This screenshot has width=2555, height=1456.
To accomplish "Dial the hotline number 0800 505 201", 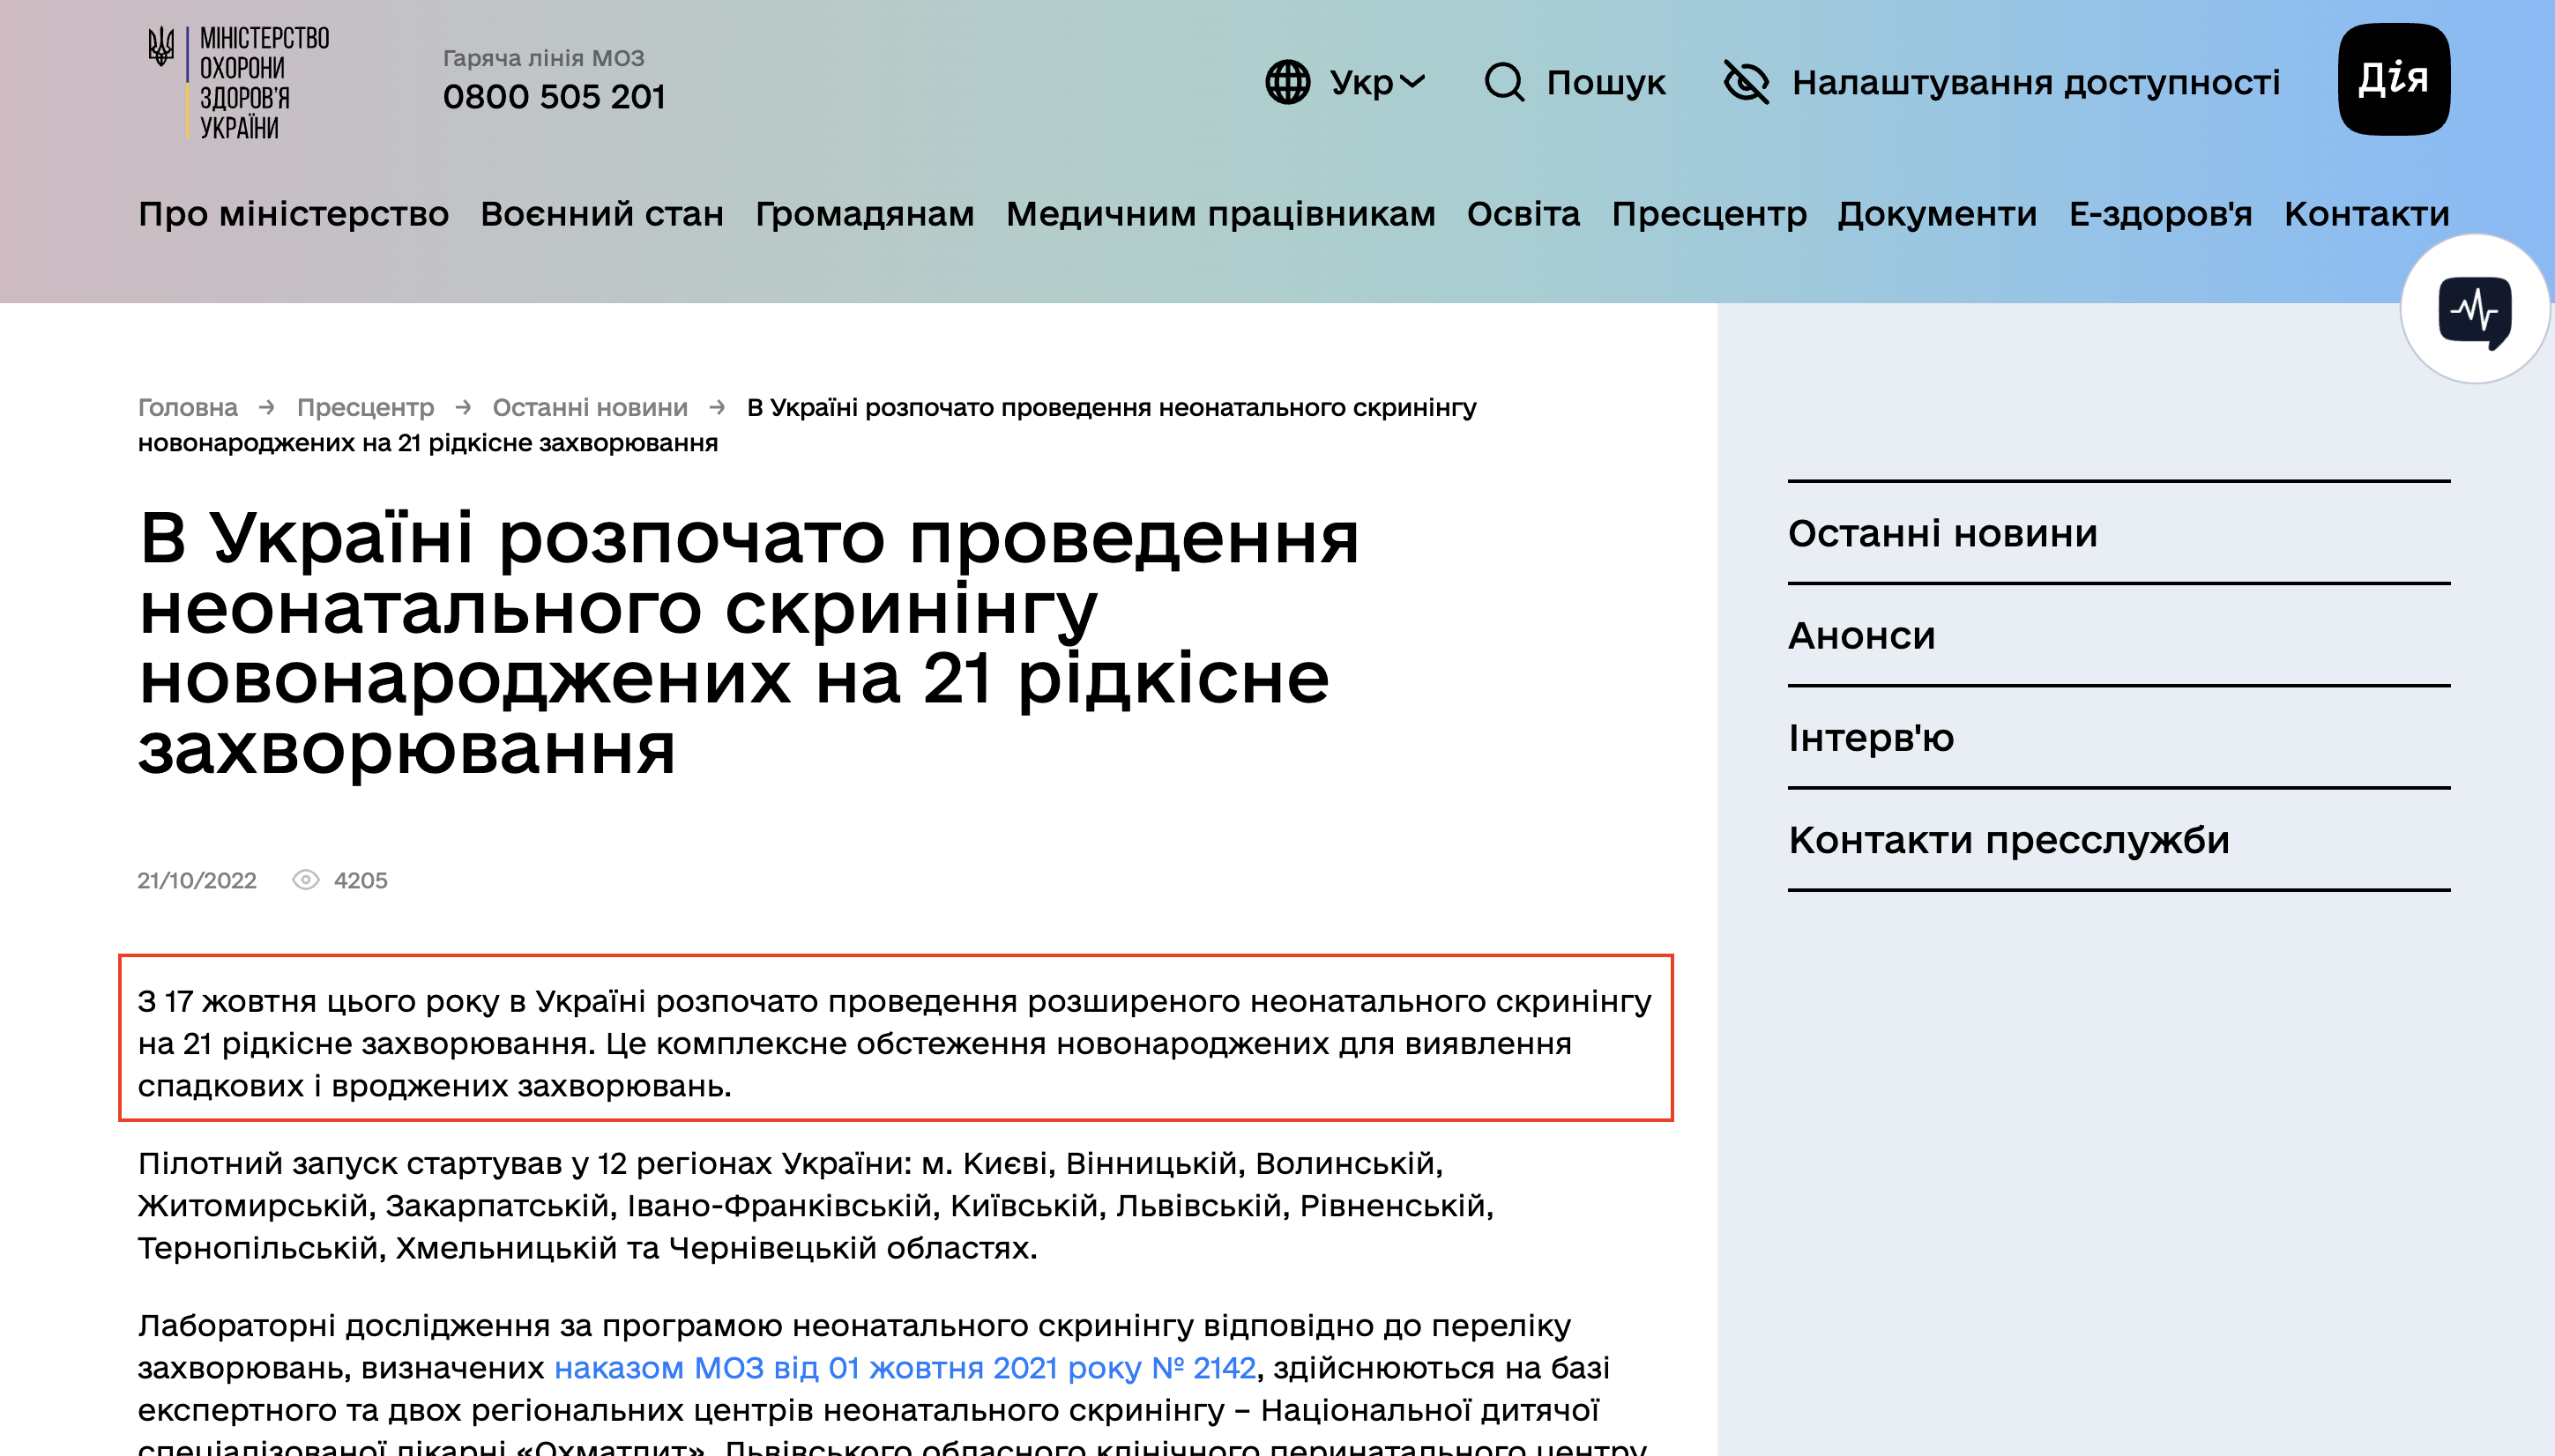I will point(554,98).
